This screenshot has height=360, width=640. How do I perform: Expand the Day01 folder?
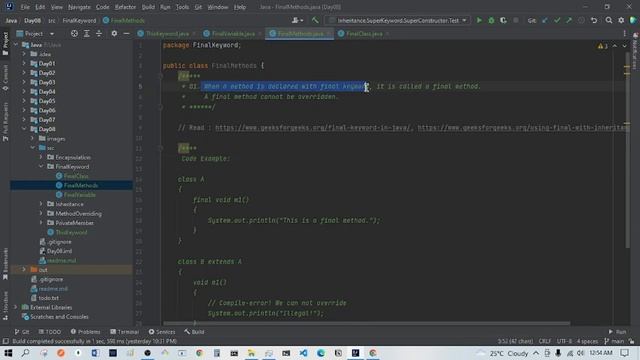pos(24,64)
